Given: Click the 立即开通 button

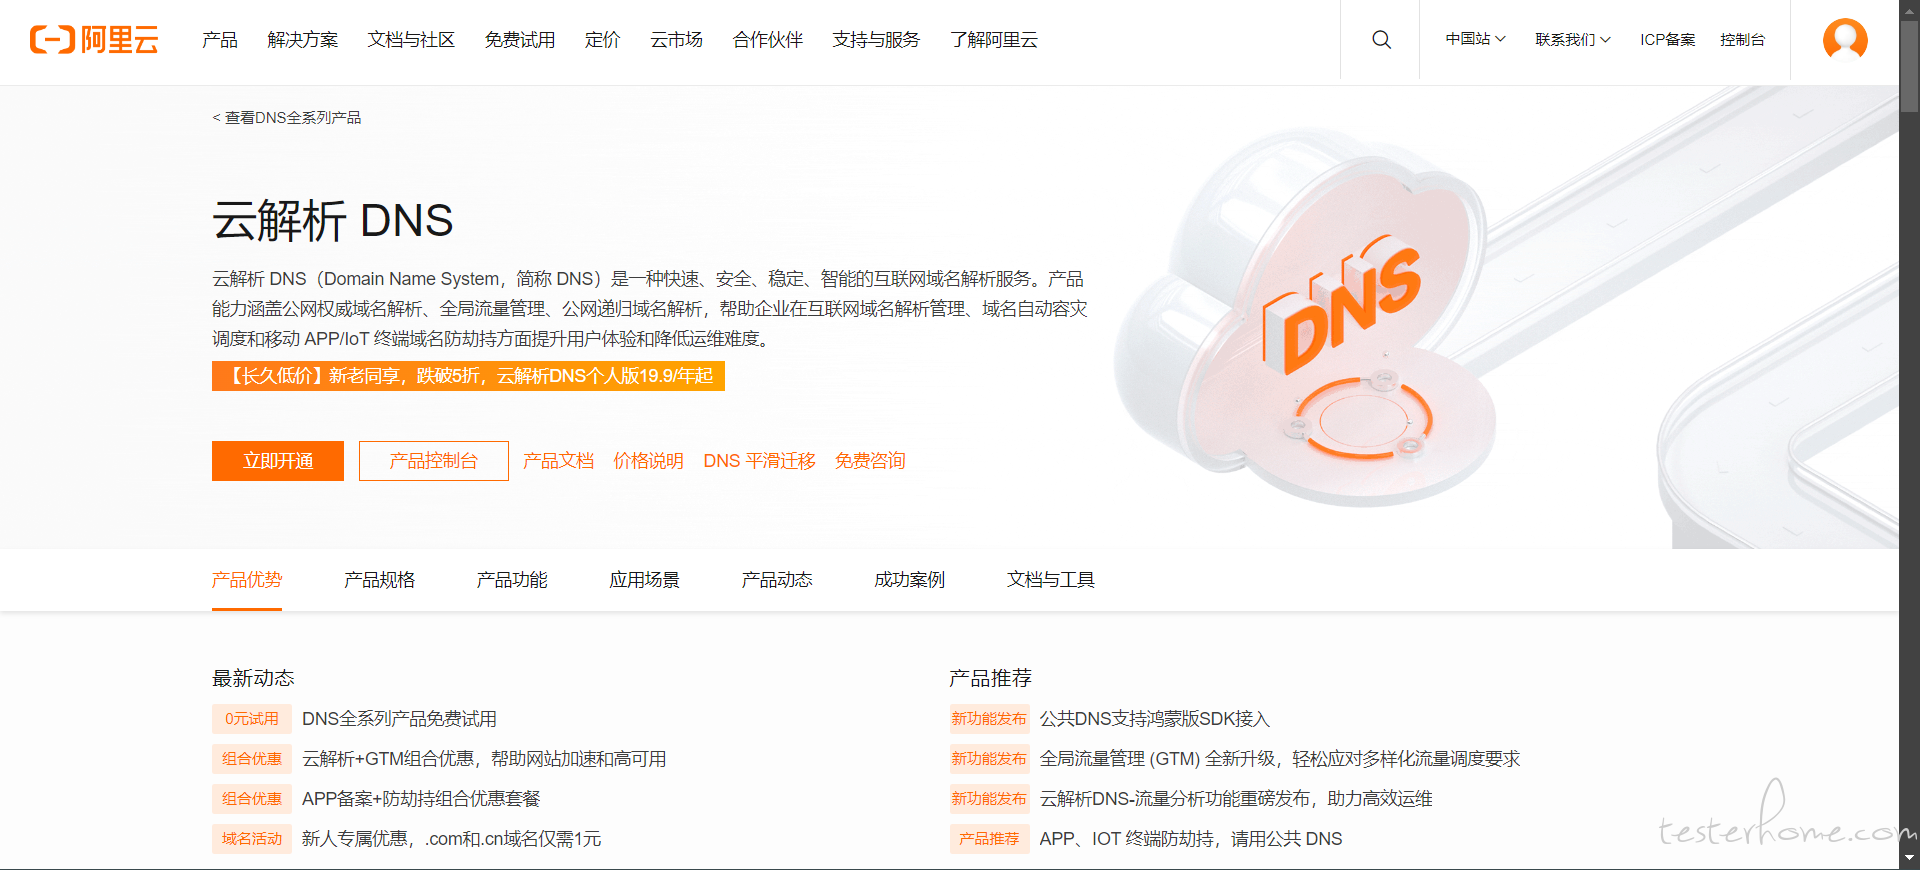Looking at the screenshot, I should (278, 461).
